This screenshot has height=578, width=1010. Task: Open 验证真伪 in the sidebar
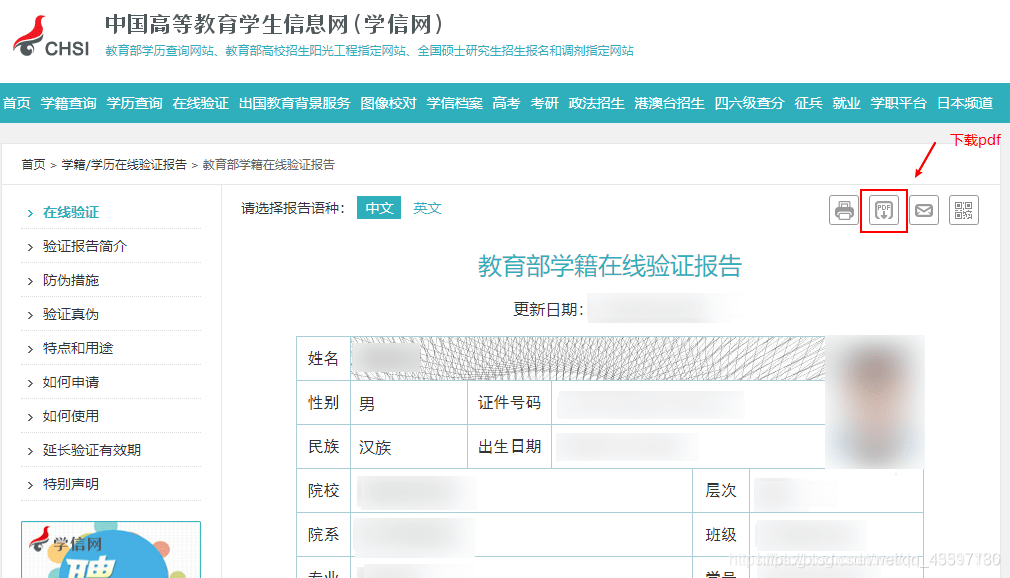(x=71, y=314)
